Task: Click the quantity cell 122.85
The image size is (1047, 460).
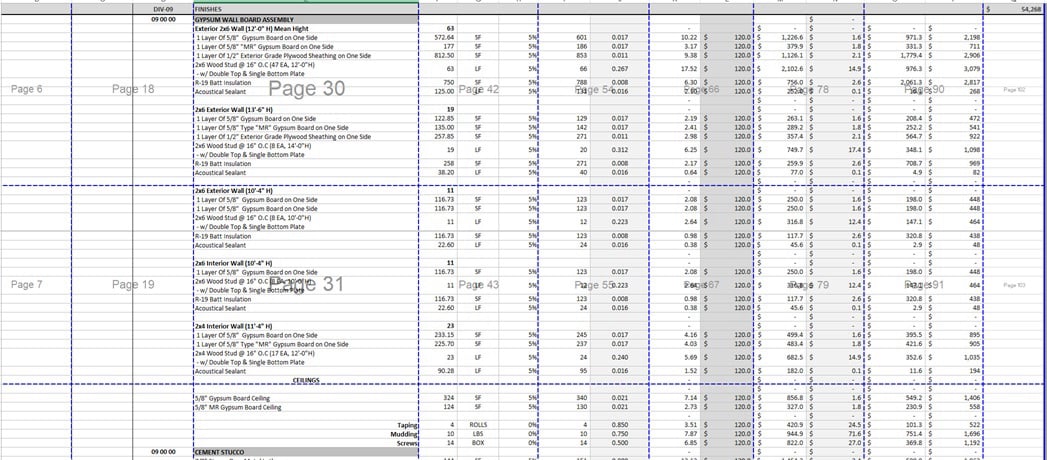Action: [x=439, y=118]
